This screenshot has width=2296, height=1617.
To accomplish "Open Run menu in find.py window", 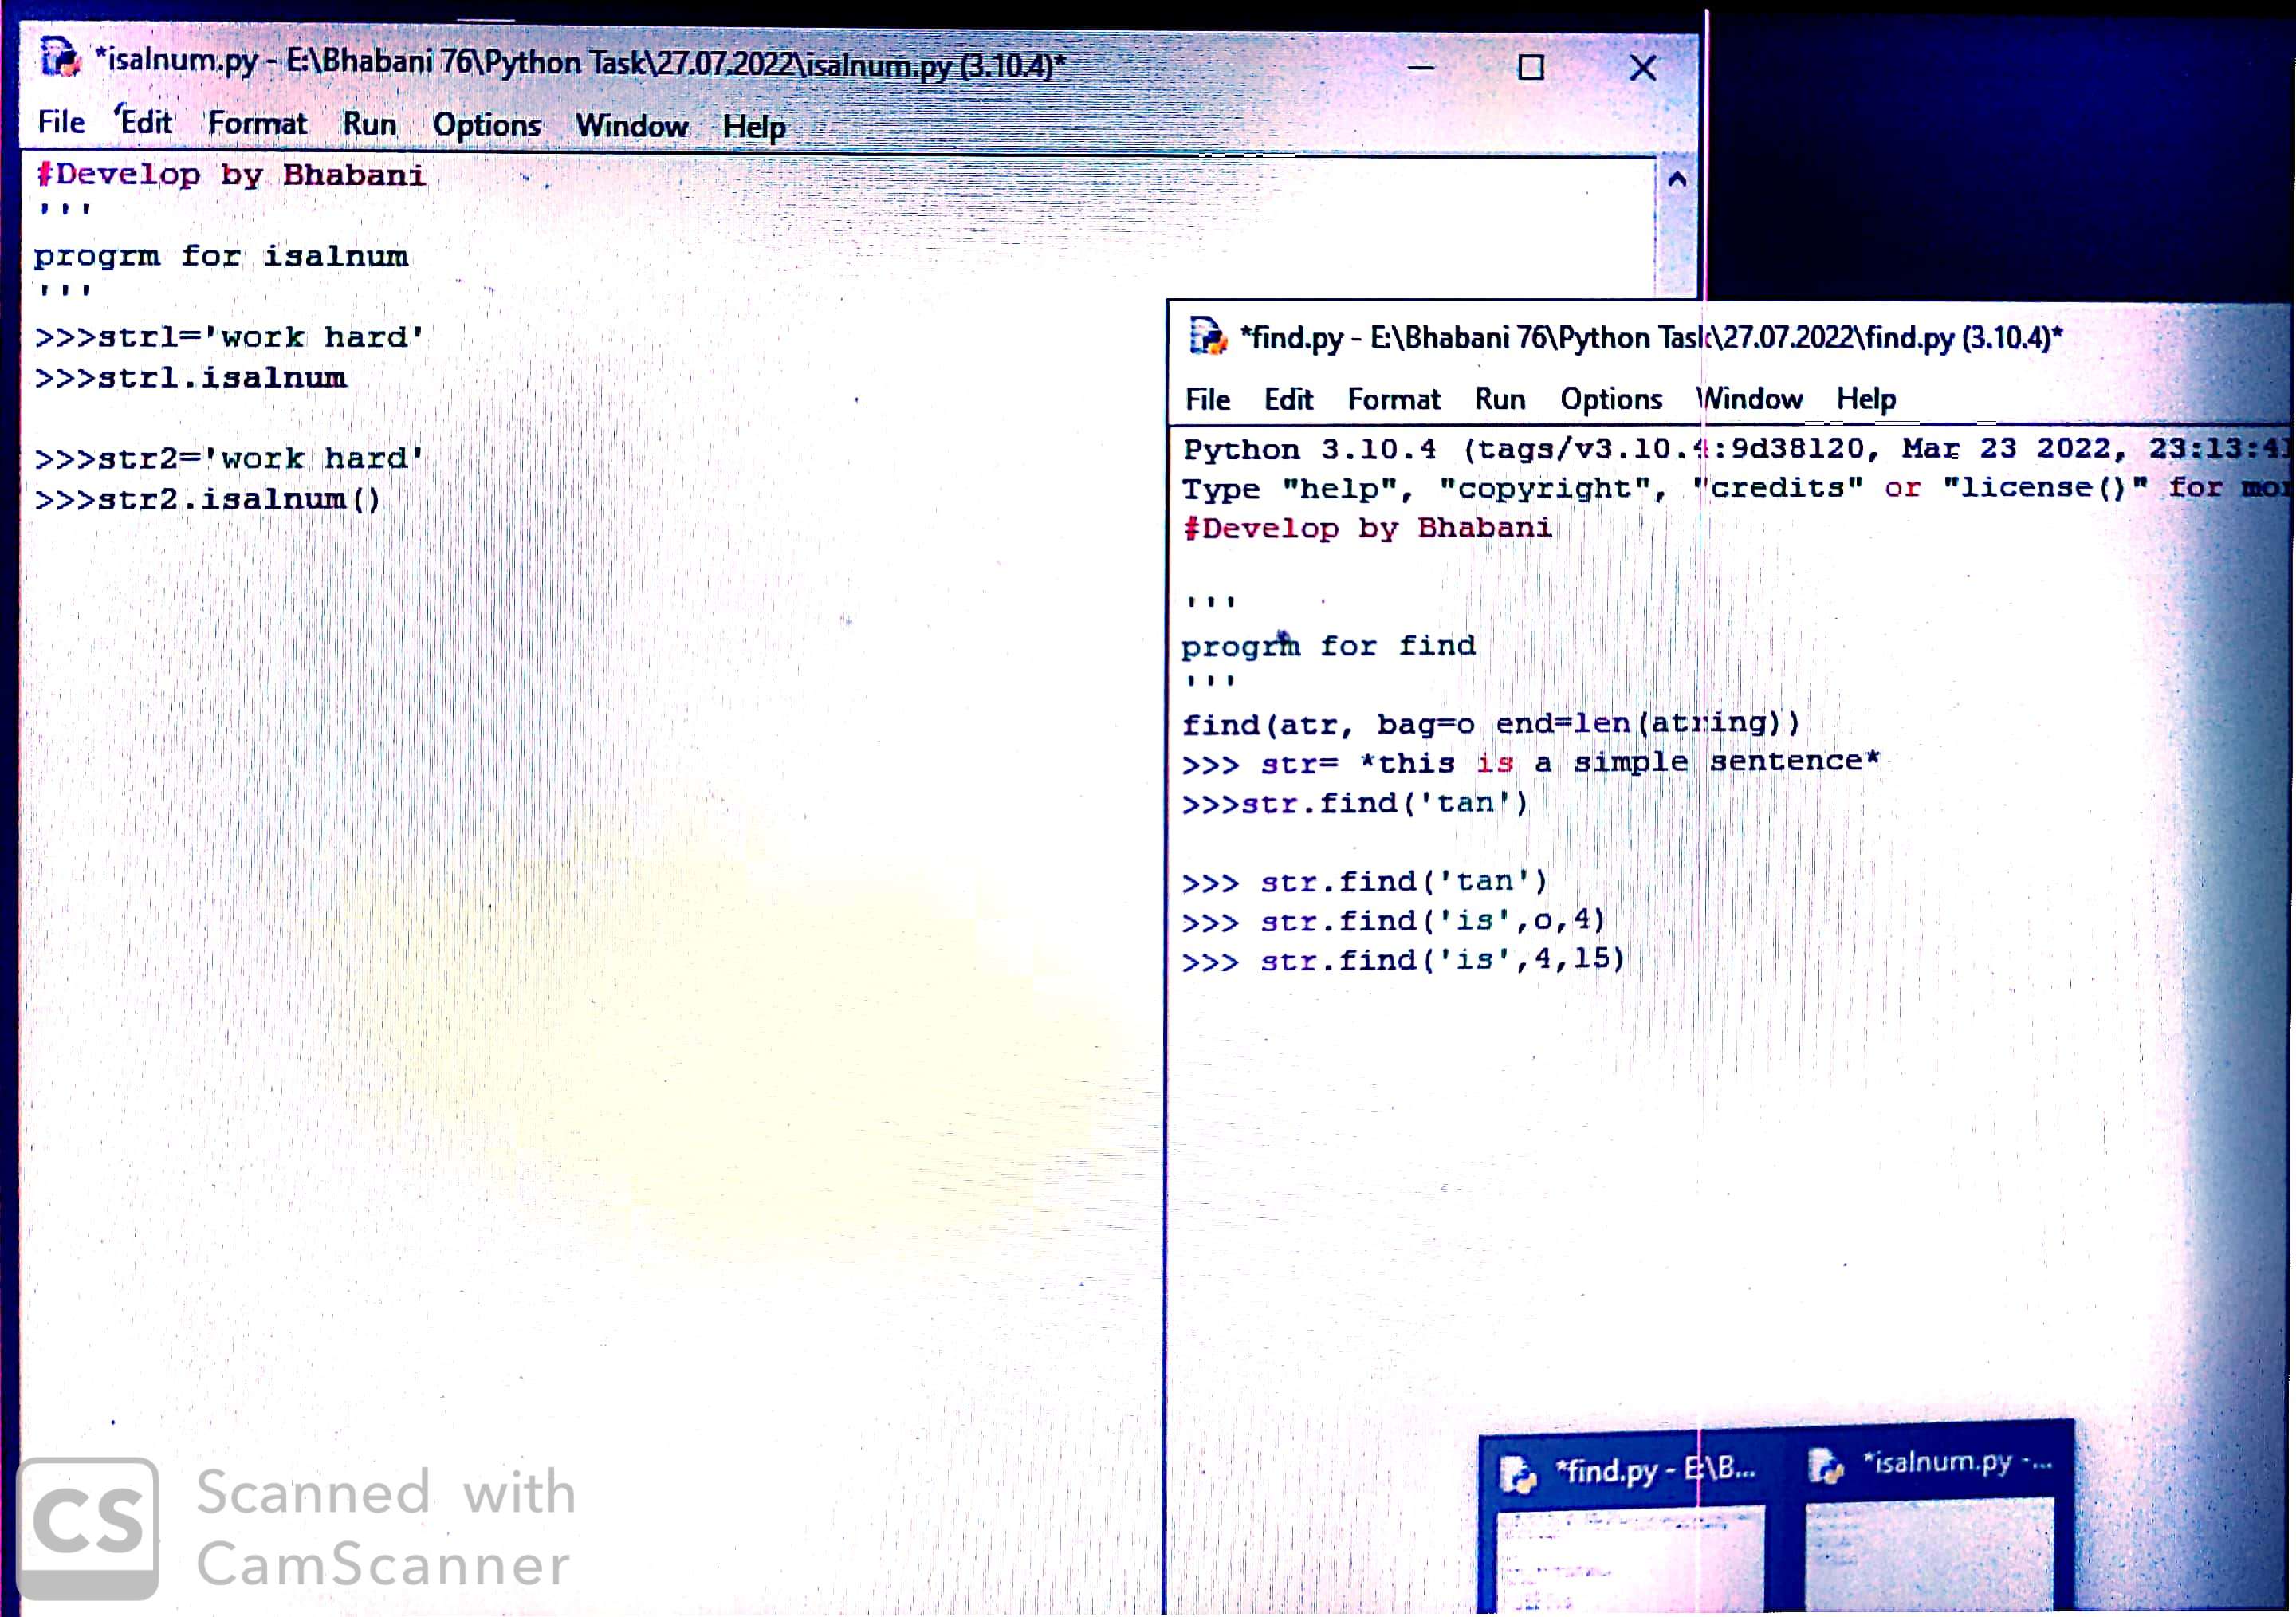I will 1499,399.
